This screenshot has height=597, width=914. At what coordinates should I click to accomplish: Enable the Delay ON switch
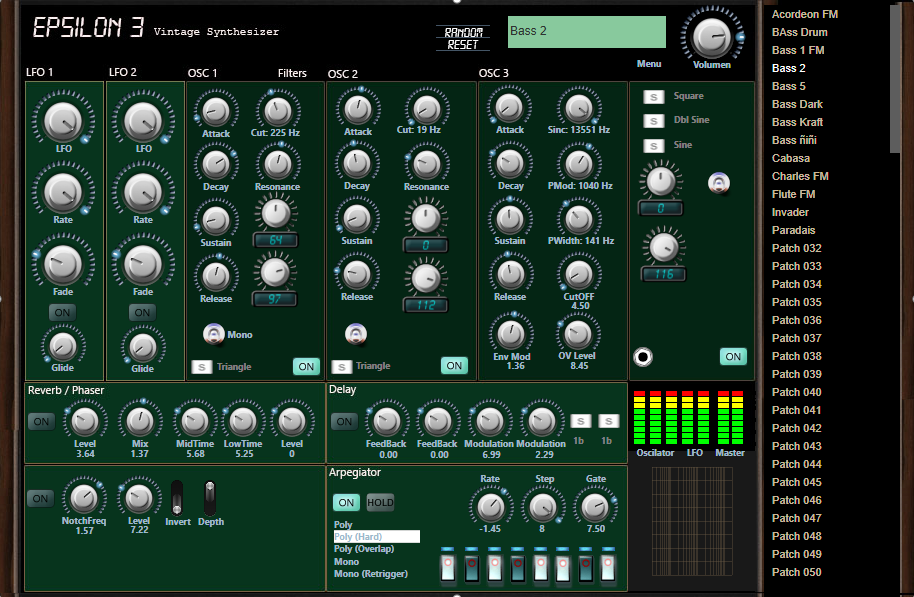tap(344, 422)
